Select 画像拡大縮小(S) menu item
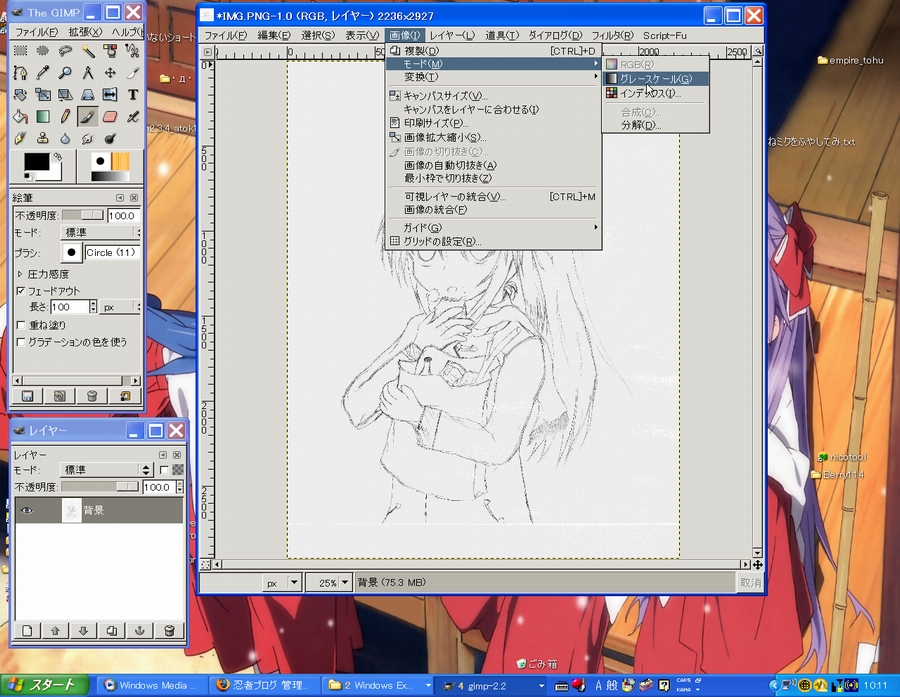Viewport: 900px width, 697px height. click(x=494, y=137)
